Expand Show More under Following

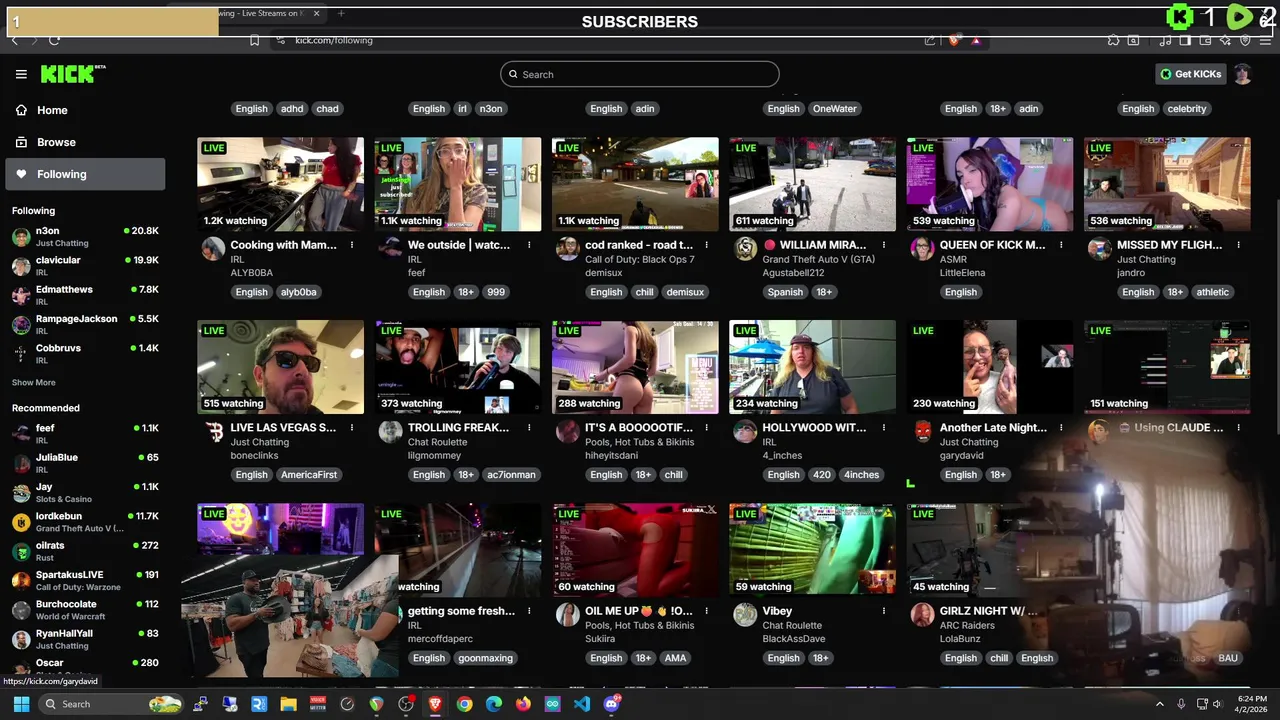(x=34, y=383)
